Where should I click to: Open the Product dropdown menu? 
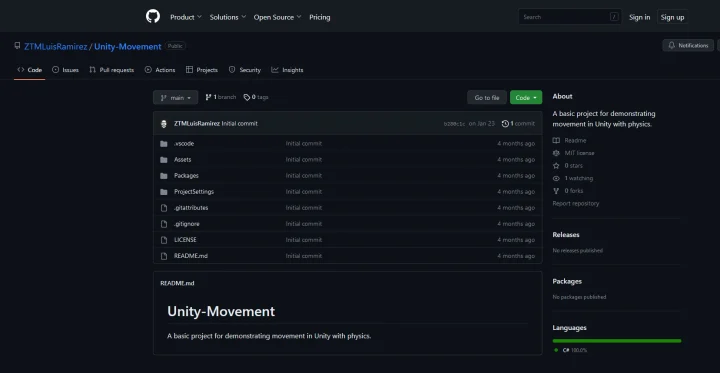(186, 17)
